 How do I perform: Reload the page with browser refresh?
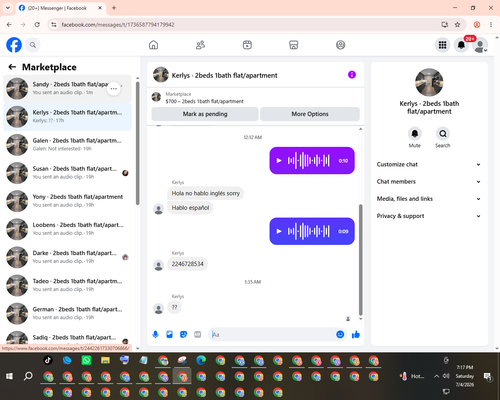coord(37,25)
